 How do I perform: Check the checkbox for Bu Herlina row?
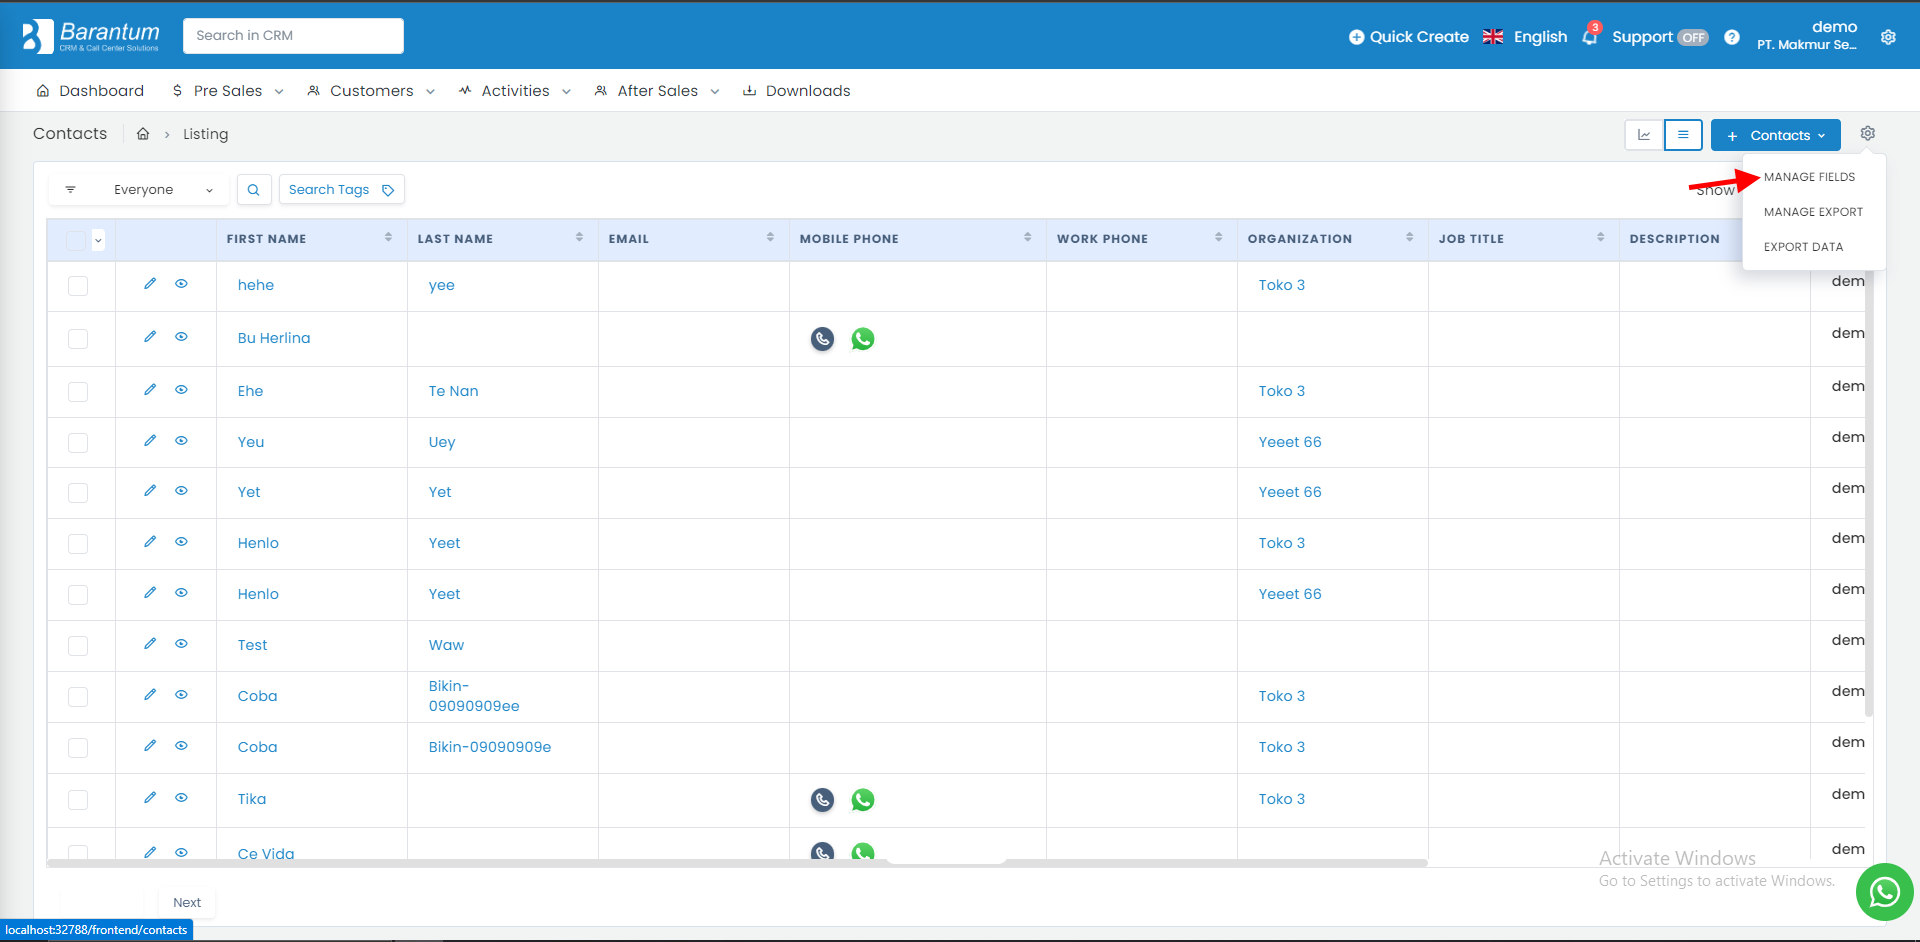(78, 339)
